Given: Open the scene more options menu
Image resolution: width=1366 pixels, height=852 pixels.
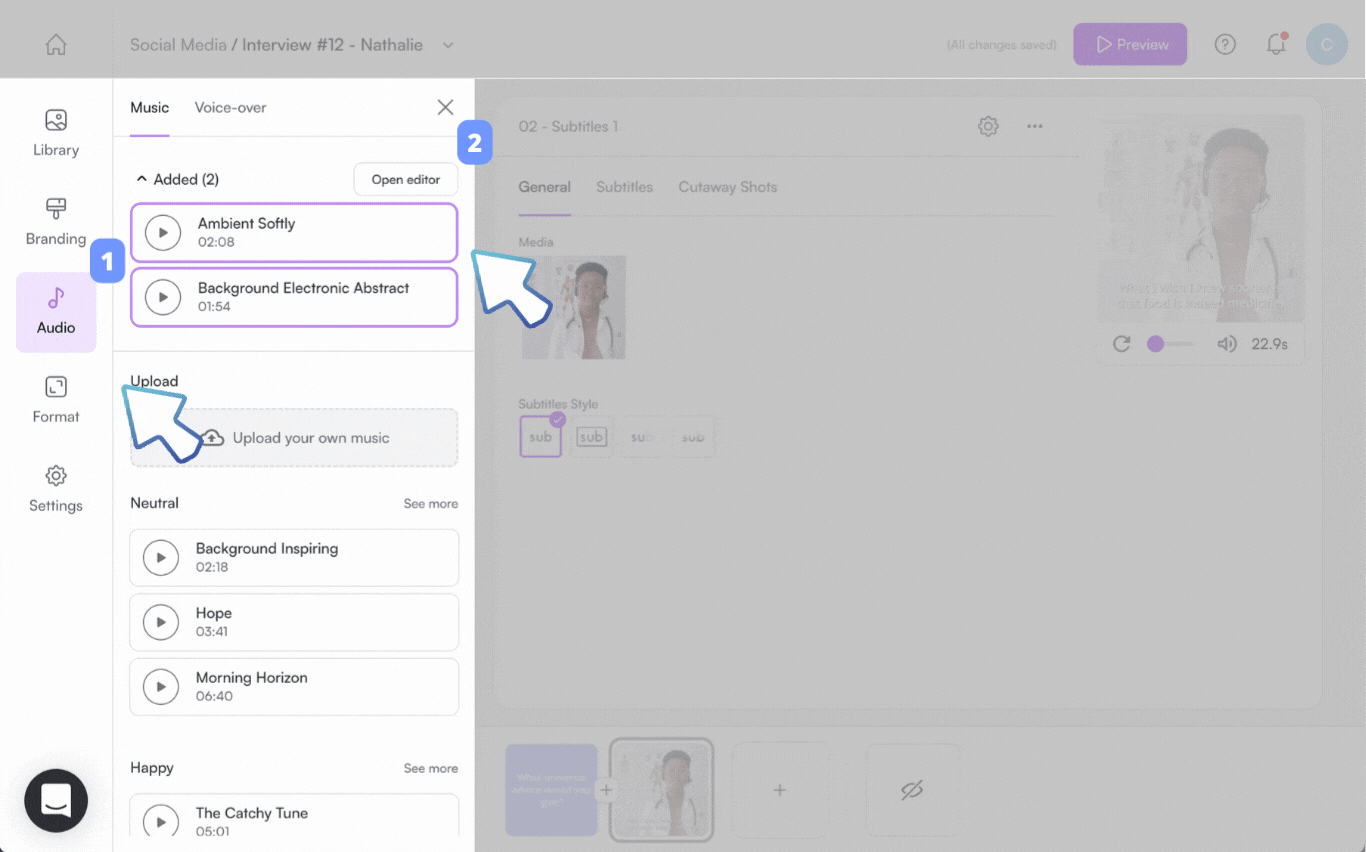Looking at the screenshot, I should click(1035, 126).
